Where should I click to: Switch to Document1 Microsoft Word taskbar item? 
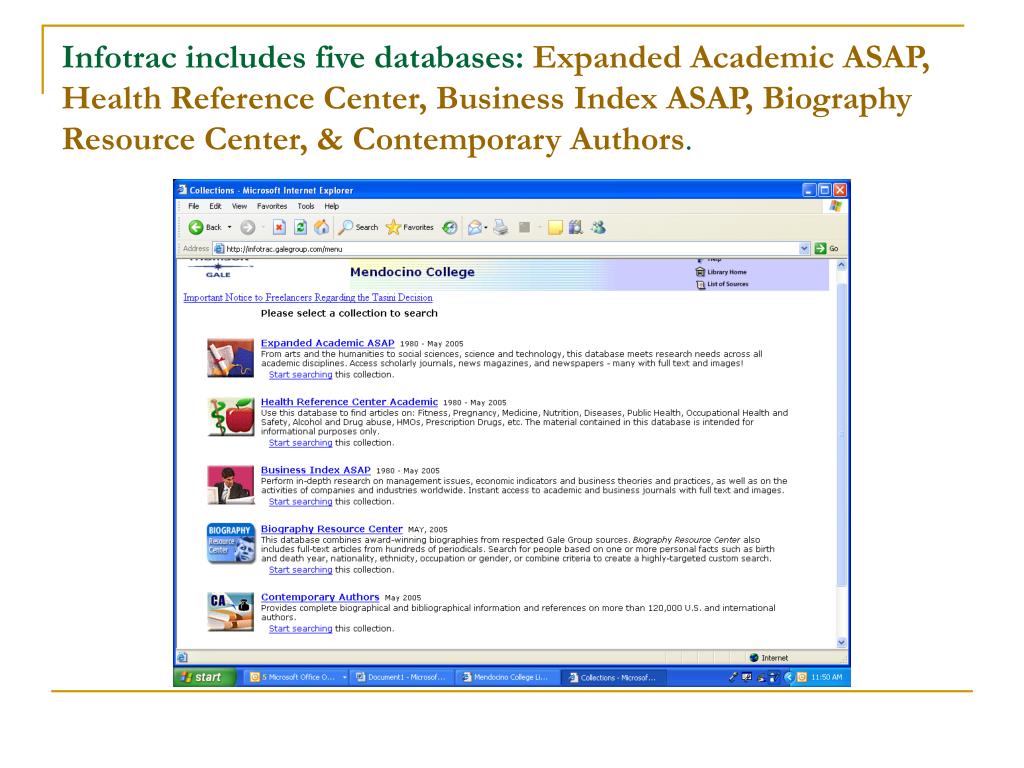click(x=403, y=677)
